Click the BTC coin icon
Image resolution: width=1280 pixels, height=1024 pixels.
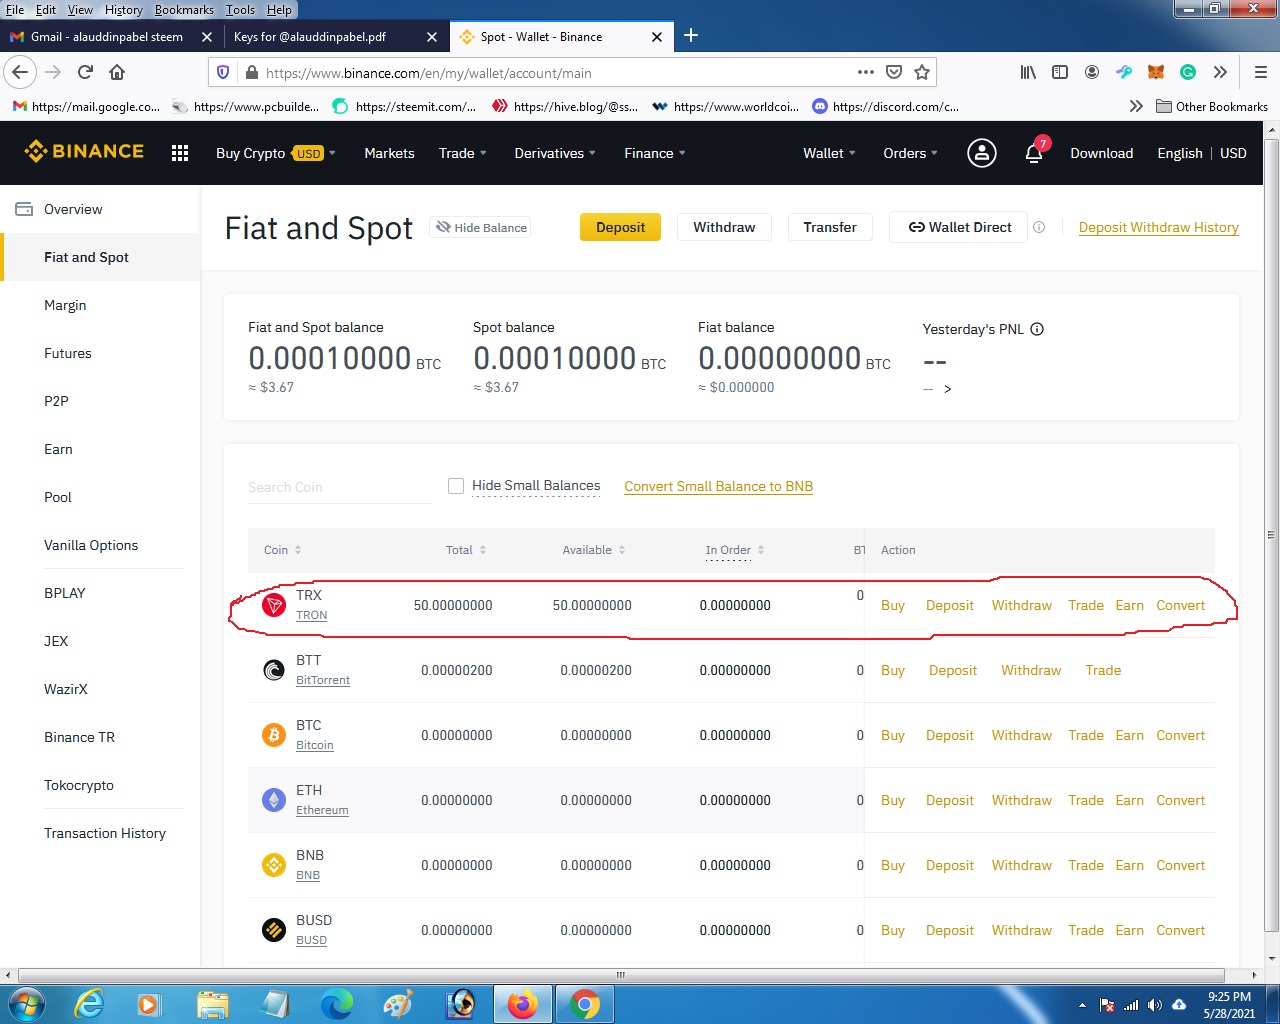(x=274, y=735)
